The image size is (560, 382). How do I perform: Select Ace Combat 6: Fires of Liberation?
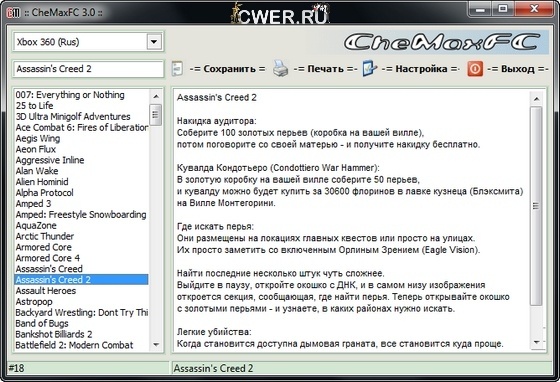tap(82, 127)
